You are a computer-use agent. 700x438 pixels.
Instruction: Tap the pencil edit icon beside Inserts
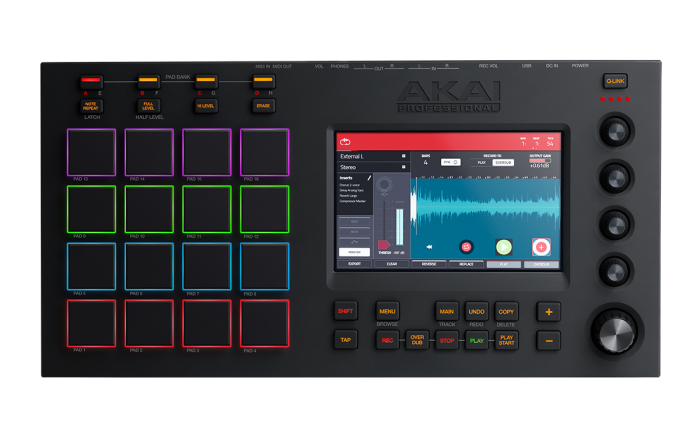[x=369, y=178]
